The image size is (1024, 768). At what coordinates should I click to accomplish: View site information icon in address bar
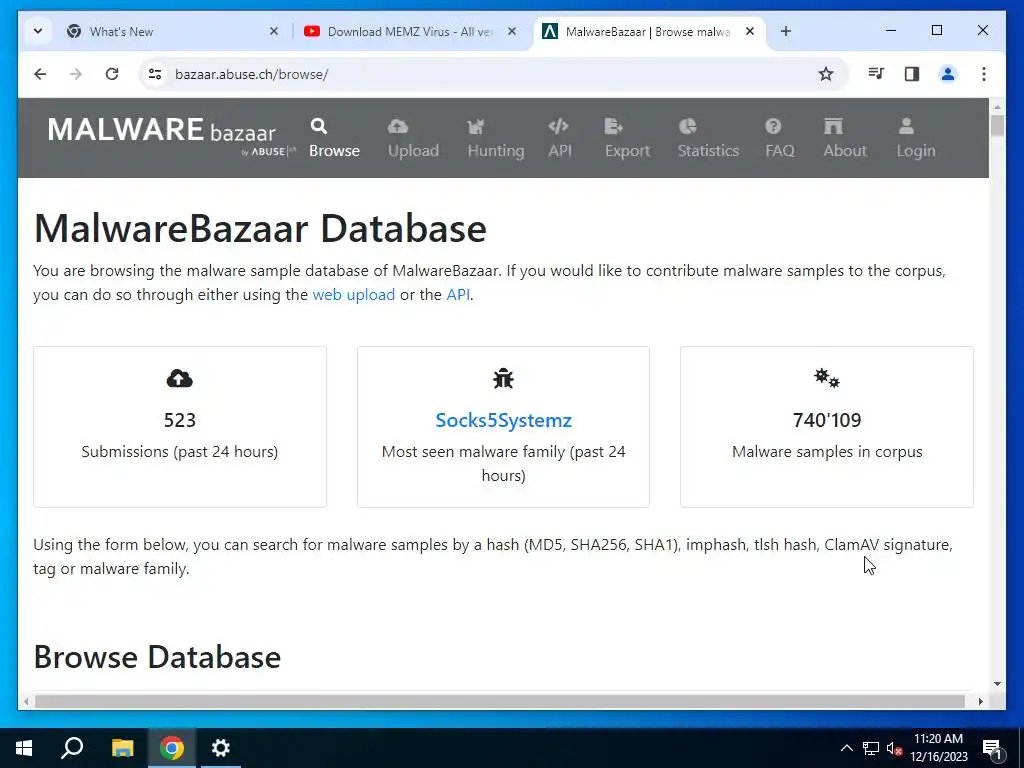(x=155, y=74)
